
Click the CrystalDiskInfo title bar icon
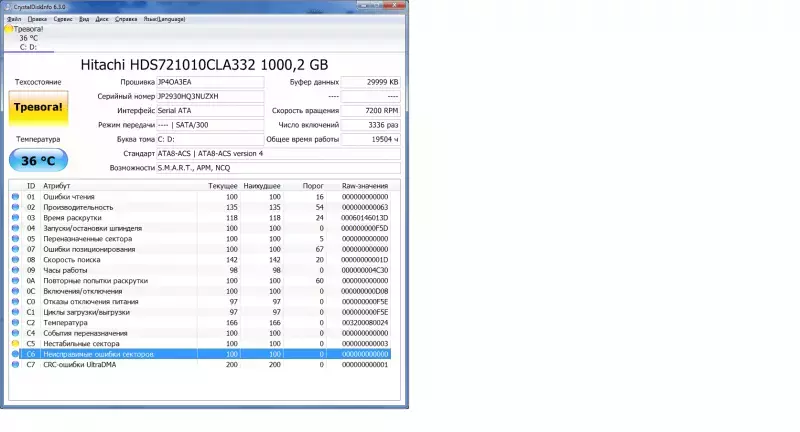7,7
